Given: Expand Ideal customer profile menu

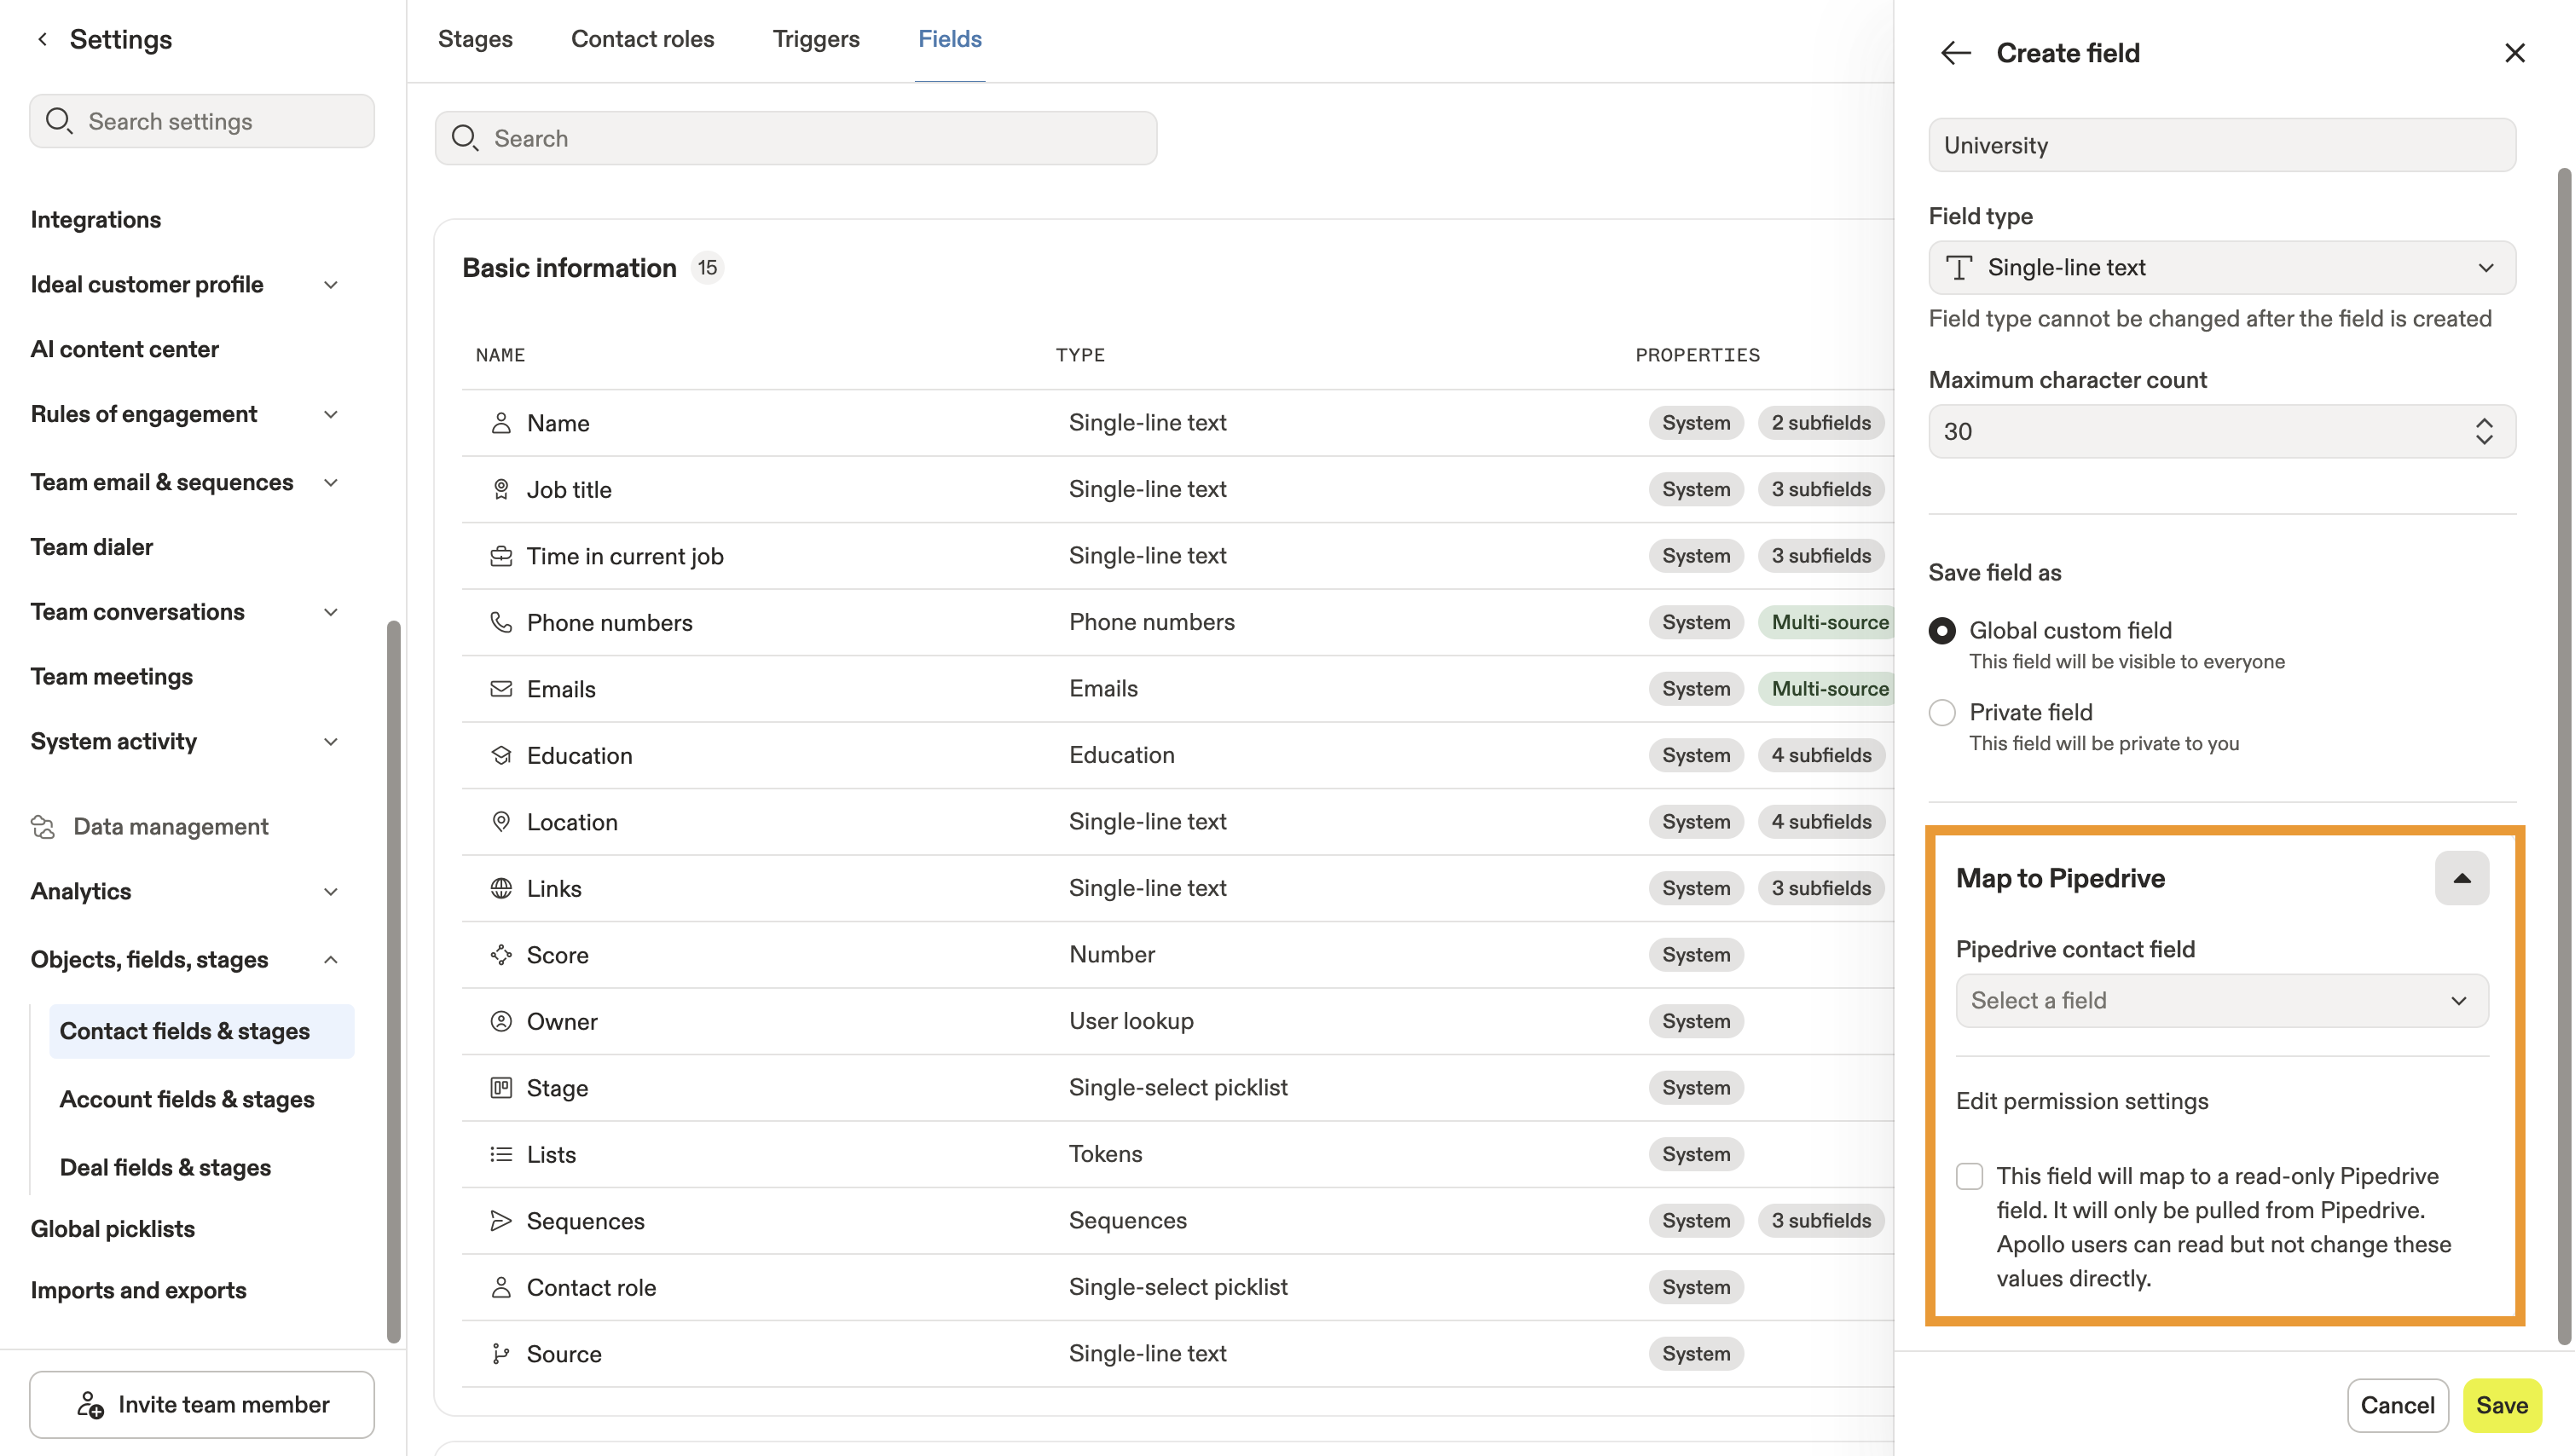Looking at the screenshot, I should 331,285.
